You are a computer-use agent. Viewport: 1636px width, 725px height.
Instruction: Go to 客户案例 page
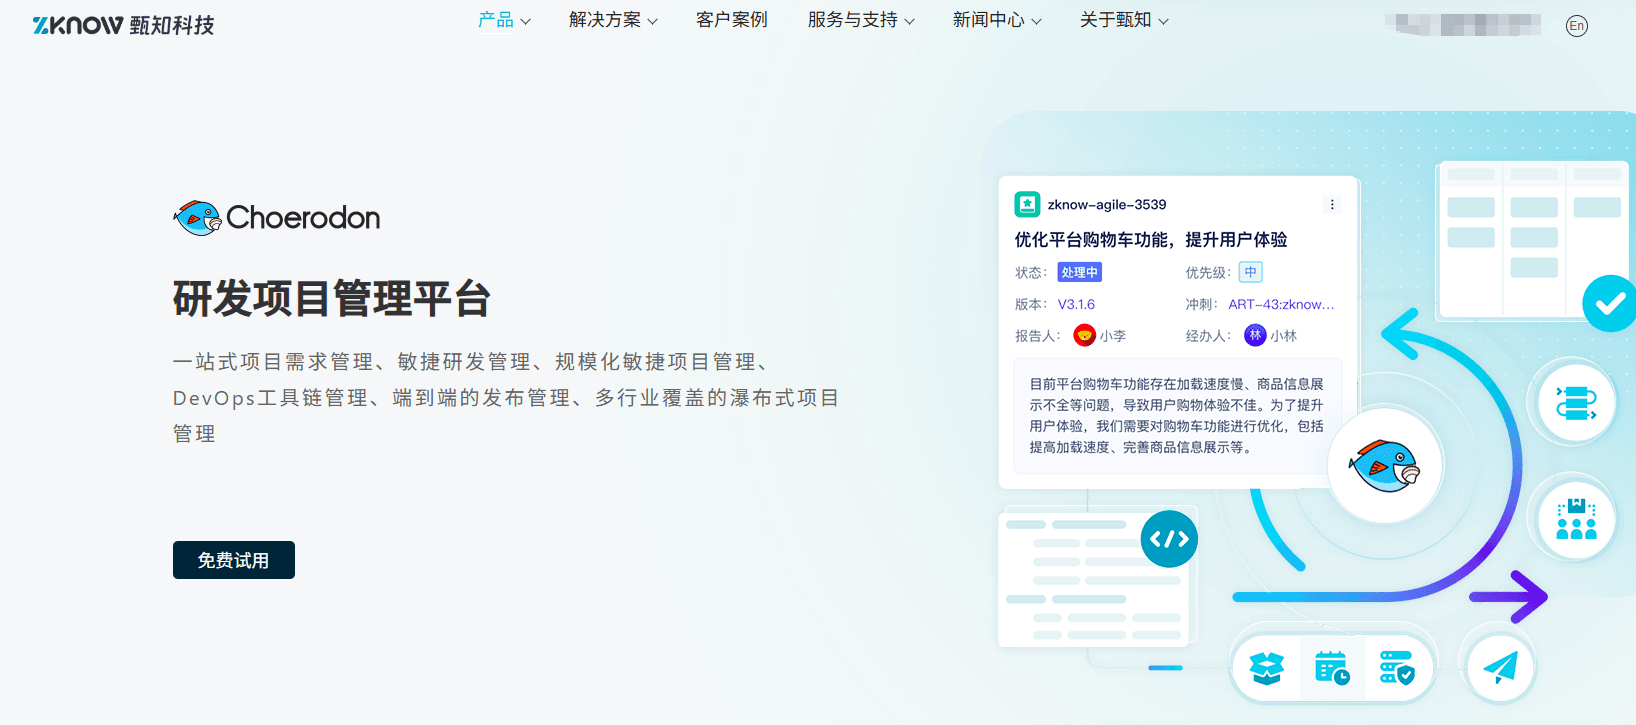coord(732,20)
